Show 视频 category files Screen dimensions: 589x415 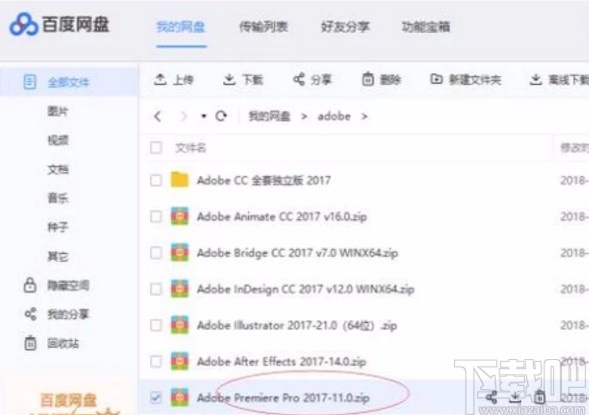[x=58, y=140]
